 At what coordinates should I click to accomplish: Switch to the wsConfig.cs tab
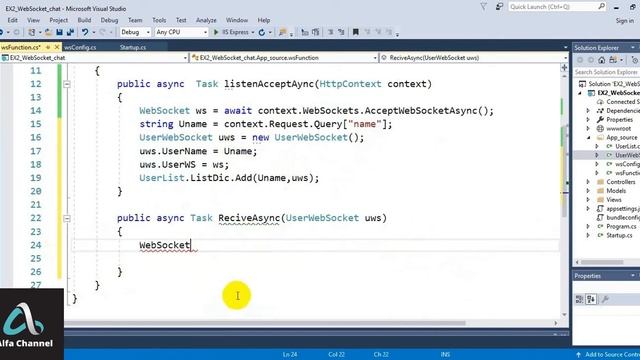tap(80, 47)
